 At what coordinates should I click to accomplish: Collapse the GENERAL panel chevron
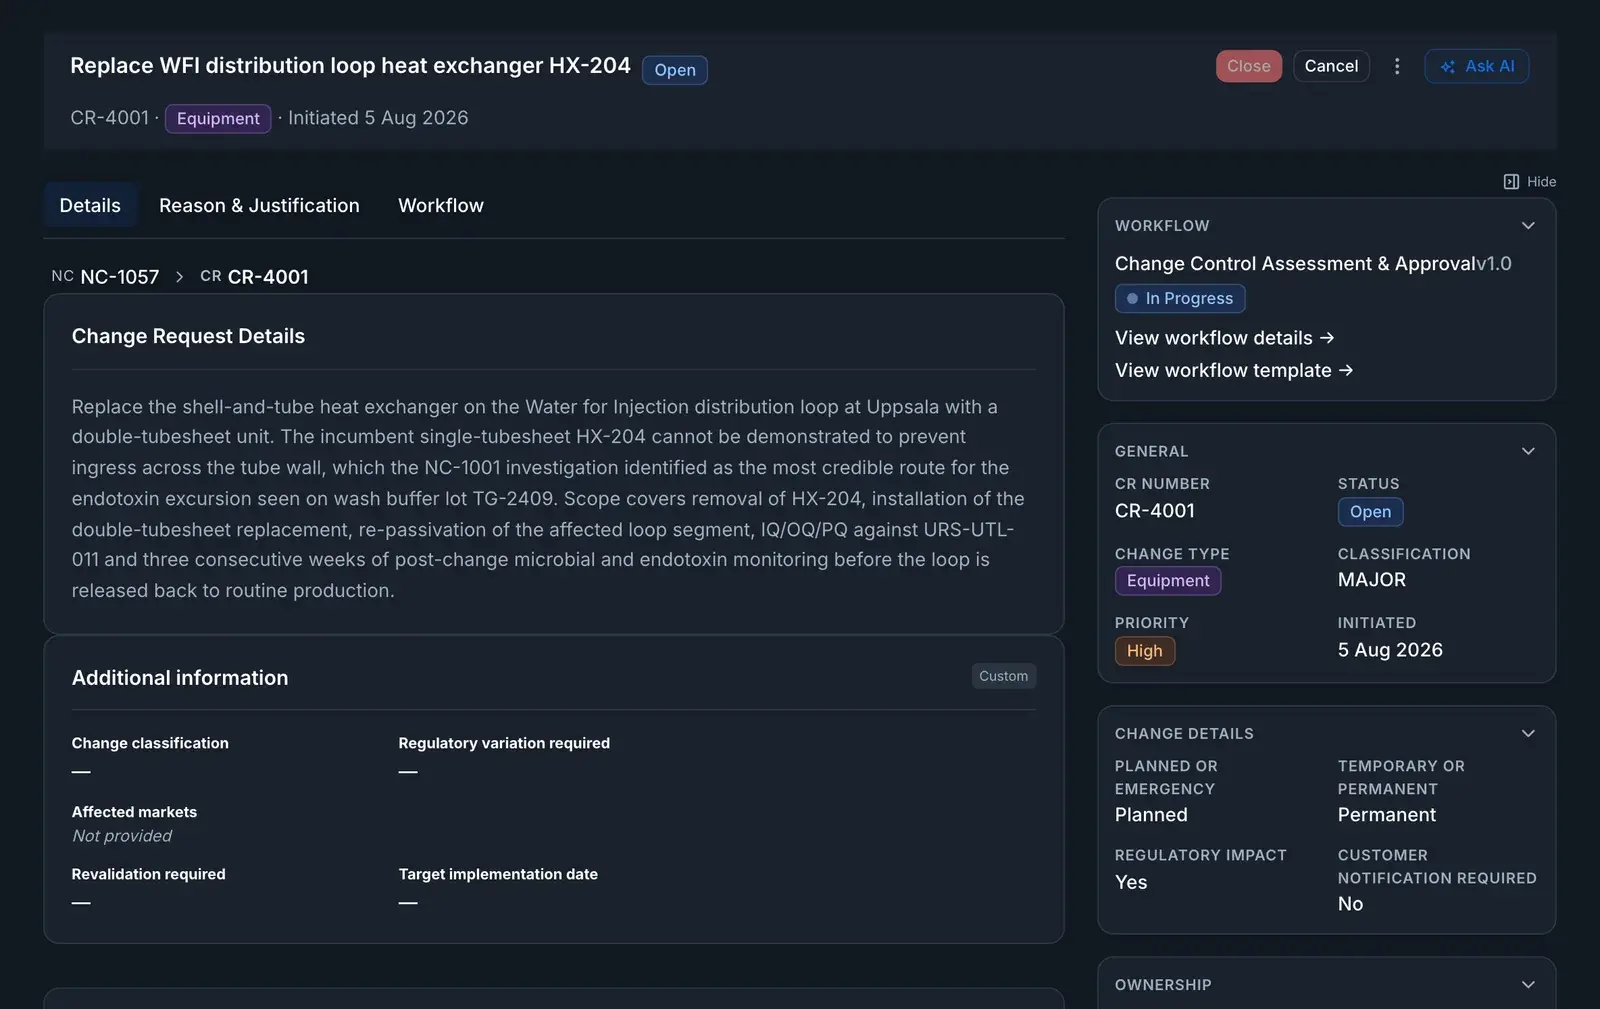[x=1528, y=451]
